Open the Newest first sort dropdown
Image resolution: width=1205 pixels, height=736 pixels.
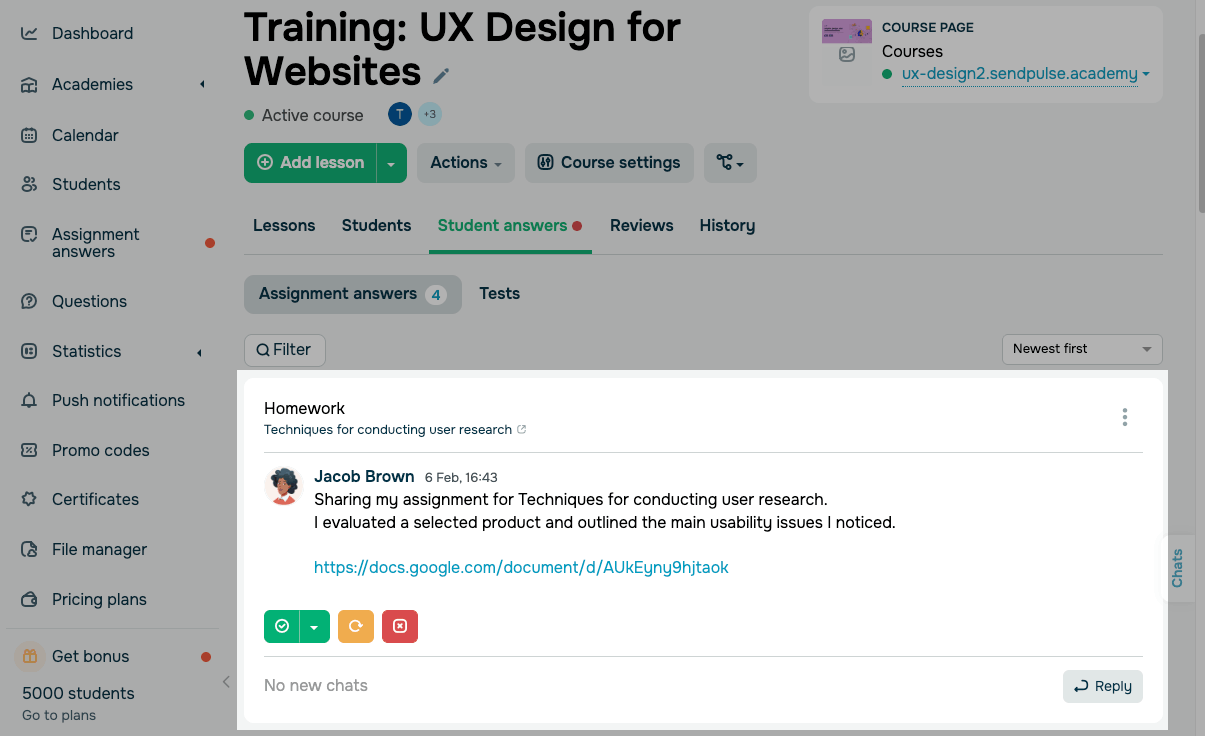pos(1082,349)
